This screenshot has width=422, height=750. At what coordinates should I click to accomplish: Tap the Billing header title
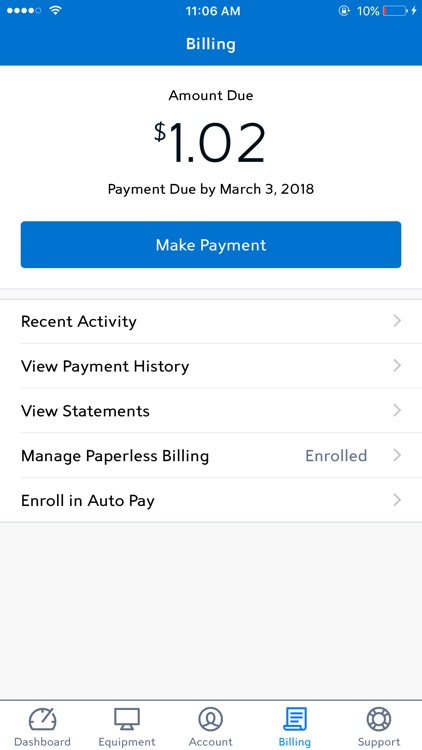coord(211,44)
